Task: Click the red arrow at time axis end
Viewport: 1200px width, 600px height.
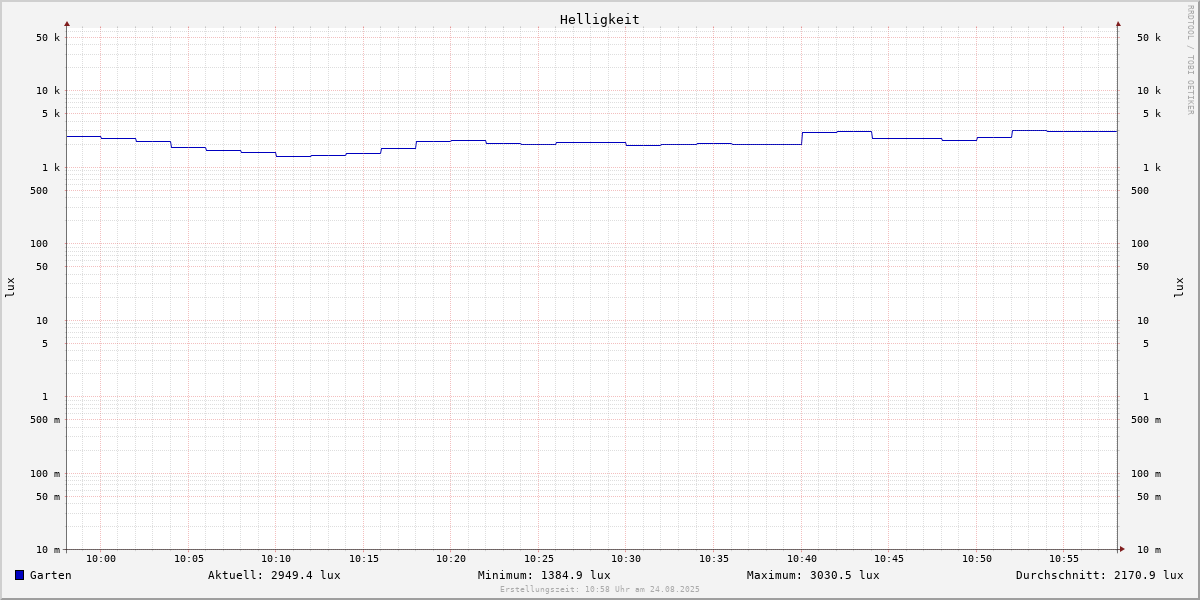Action: [x=1122, y=549]
